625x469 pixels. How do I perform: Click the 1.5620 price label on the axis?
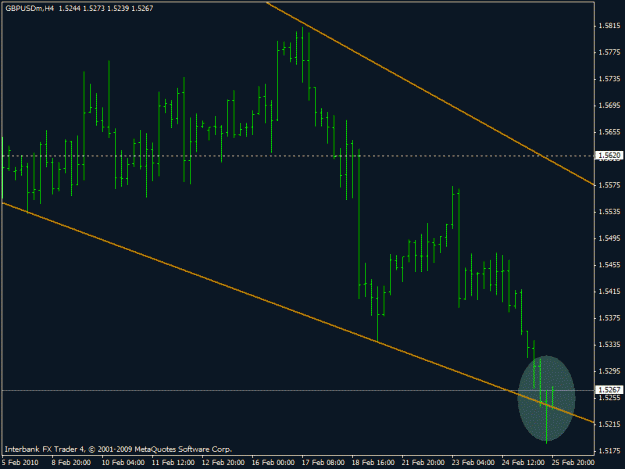pyautogui.click(x=609, y=155)
